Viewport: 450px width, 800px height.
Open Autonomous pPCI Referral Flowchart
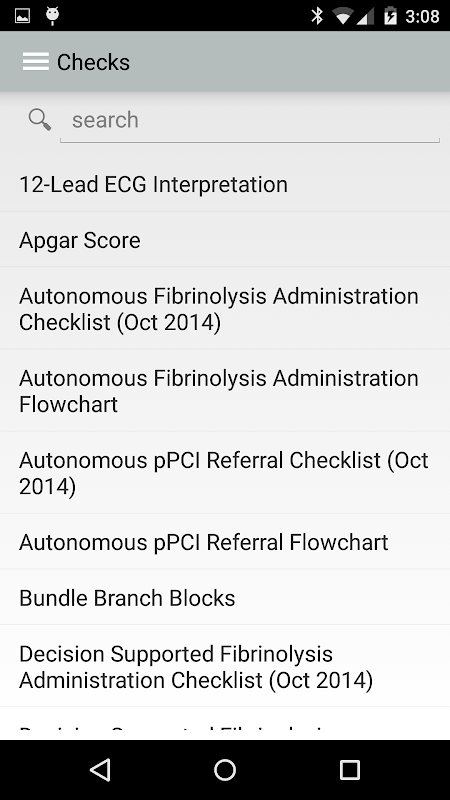coord(225,541)
